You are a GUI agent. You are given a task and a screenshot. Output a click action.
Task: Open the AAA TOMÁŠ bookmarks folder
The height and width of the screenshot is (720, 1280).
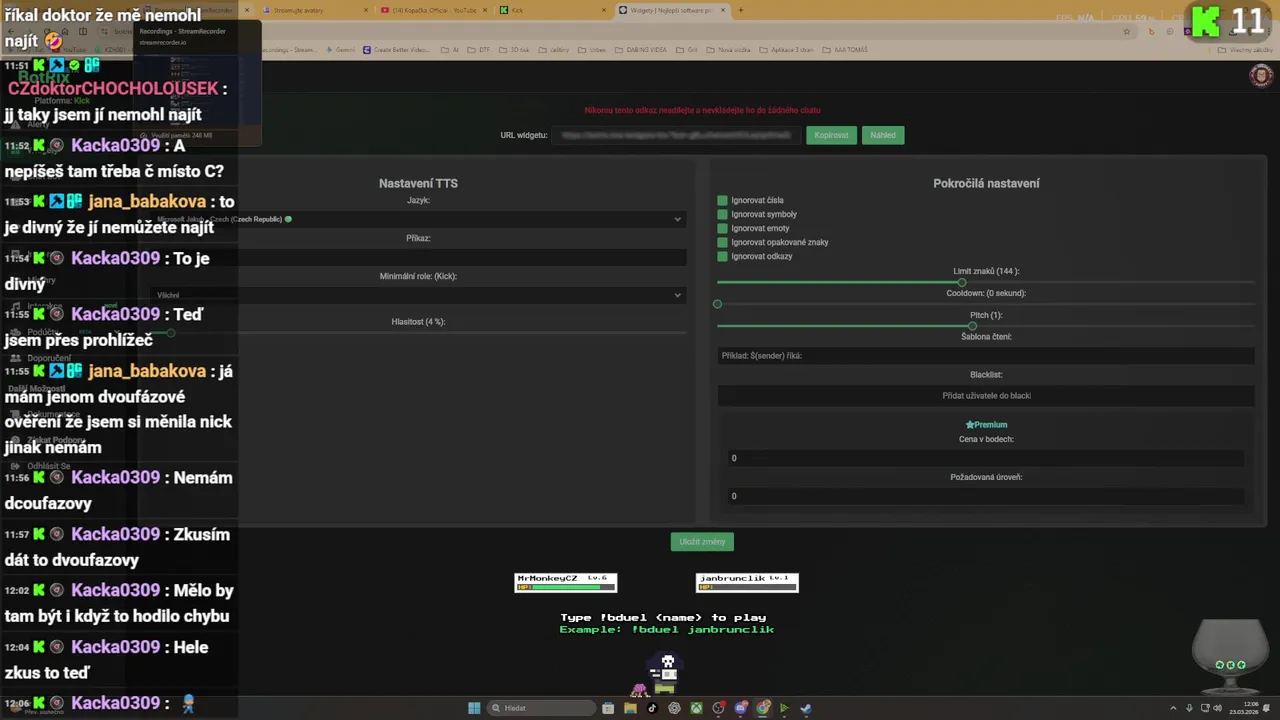[x=847, y=49]
